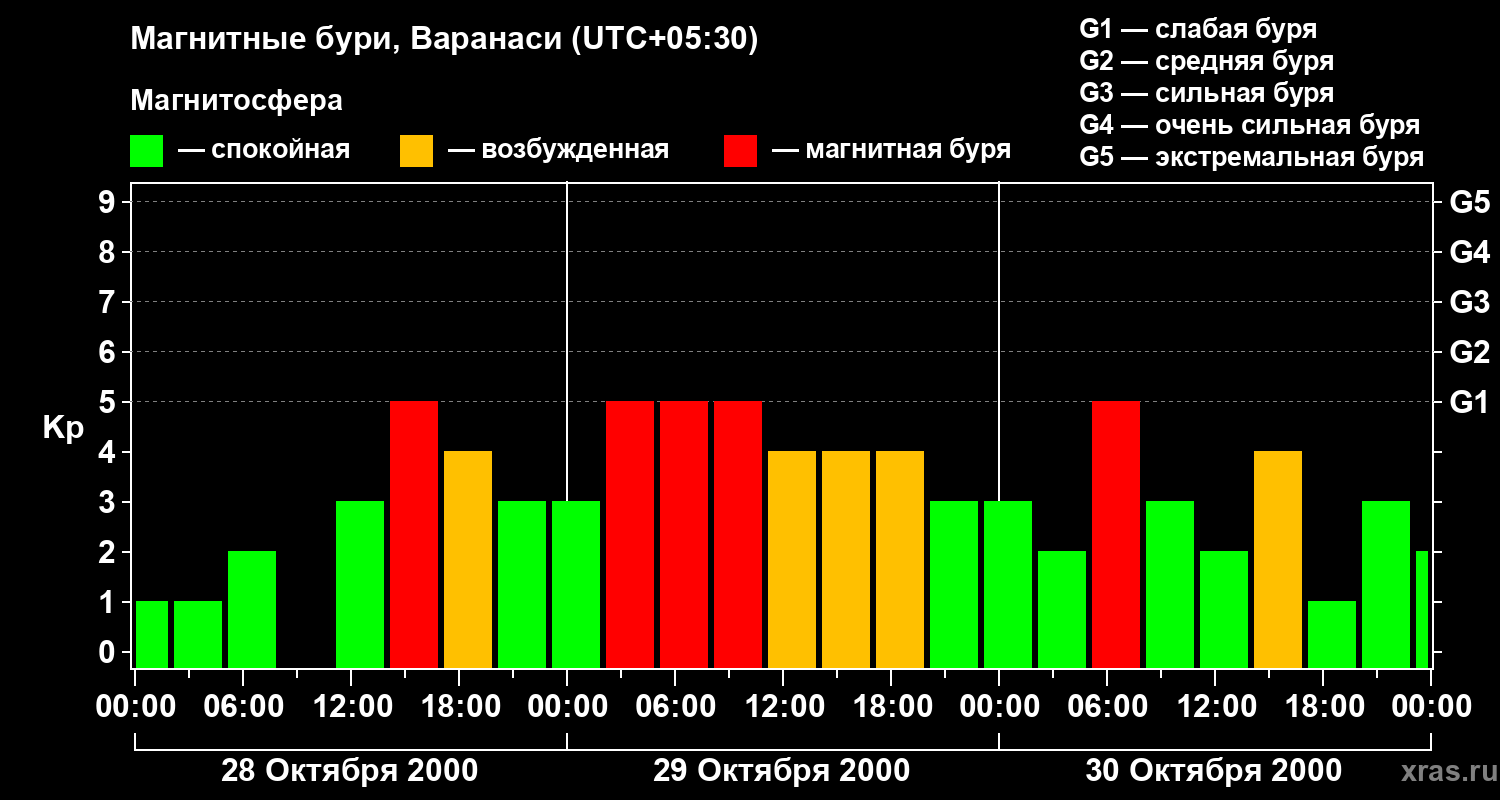
Task: Click the 12:00 time label under 30 October
Action: 1215,707
